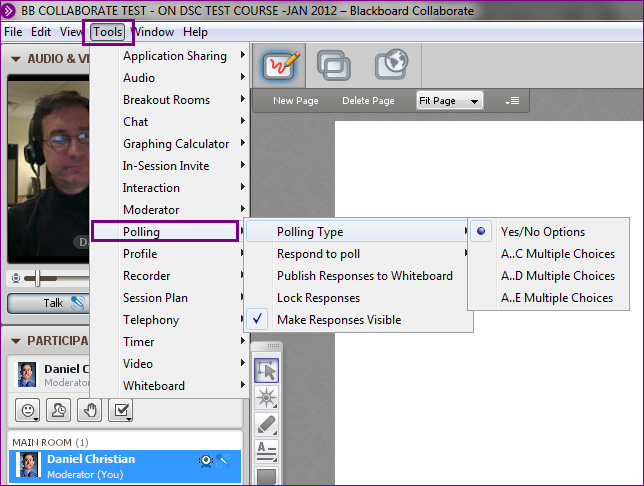Collapse the Participants panel

click(x=16, y=341)
